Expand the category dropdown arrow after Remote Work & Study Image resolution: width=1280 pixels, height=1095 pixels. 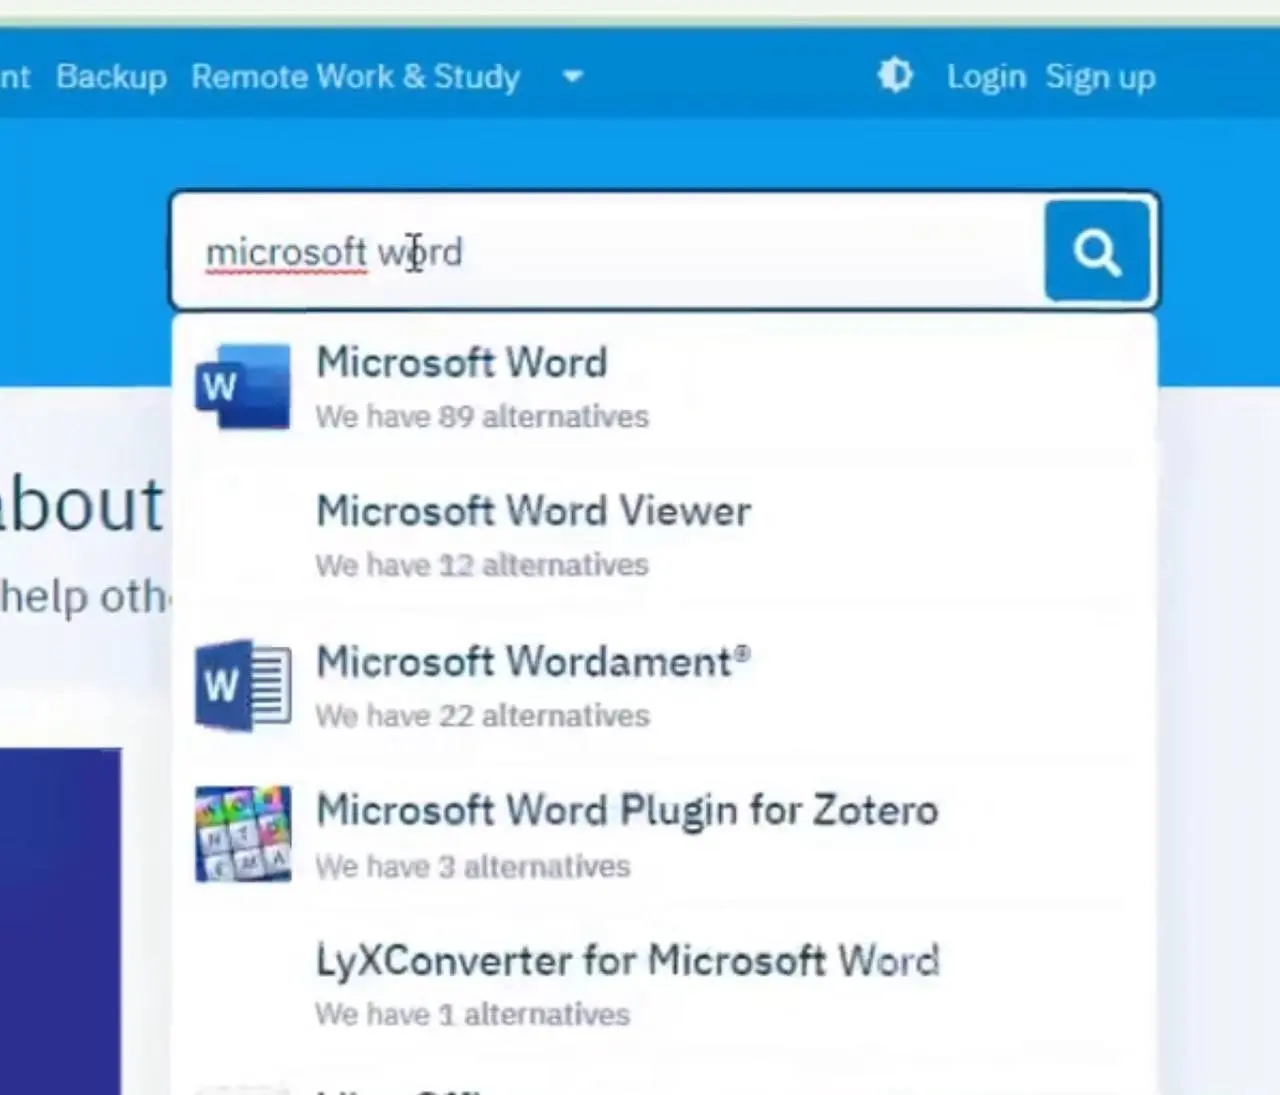(x=573, y=76)
